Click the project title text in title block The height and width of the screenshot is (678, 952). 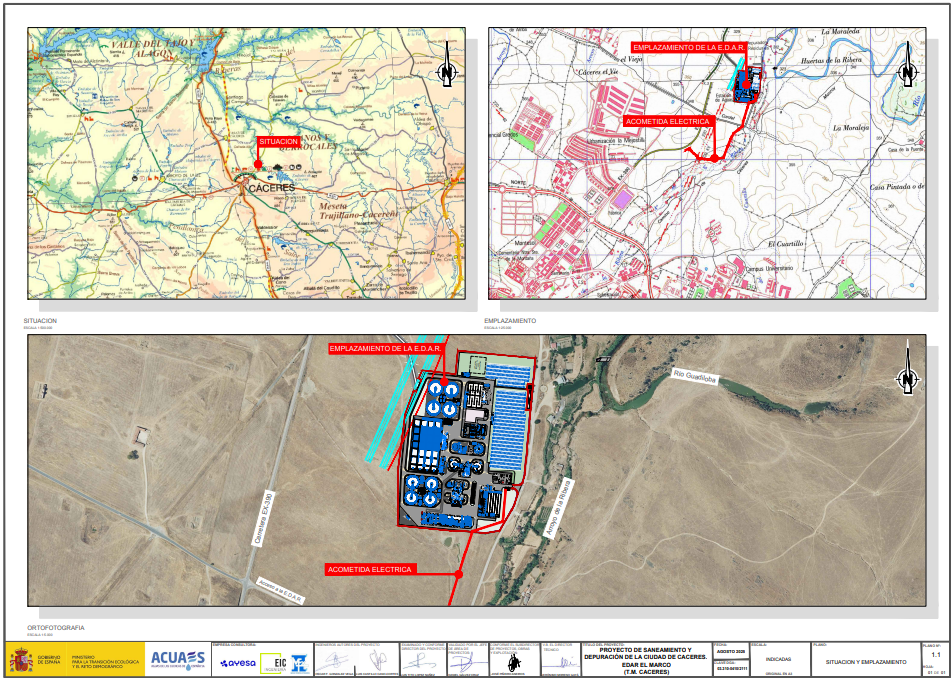pos(645,661)
